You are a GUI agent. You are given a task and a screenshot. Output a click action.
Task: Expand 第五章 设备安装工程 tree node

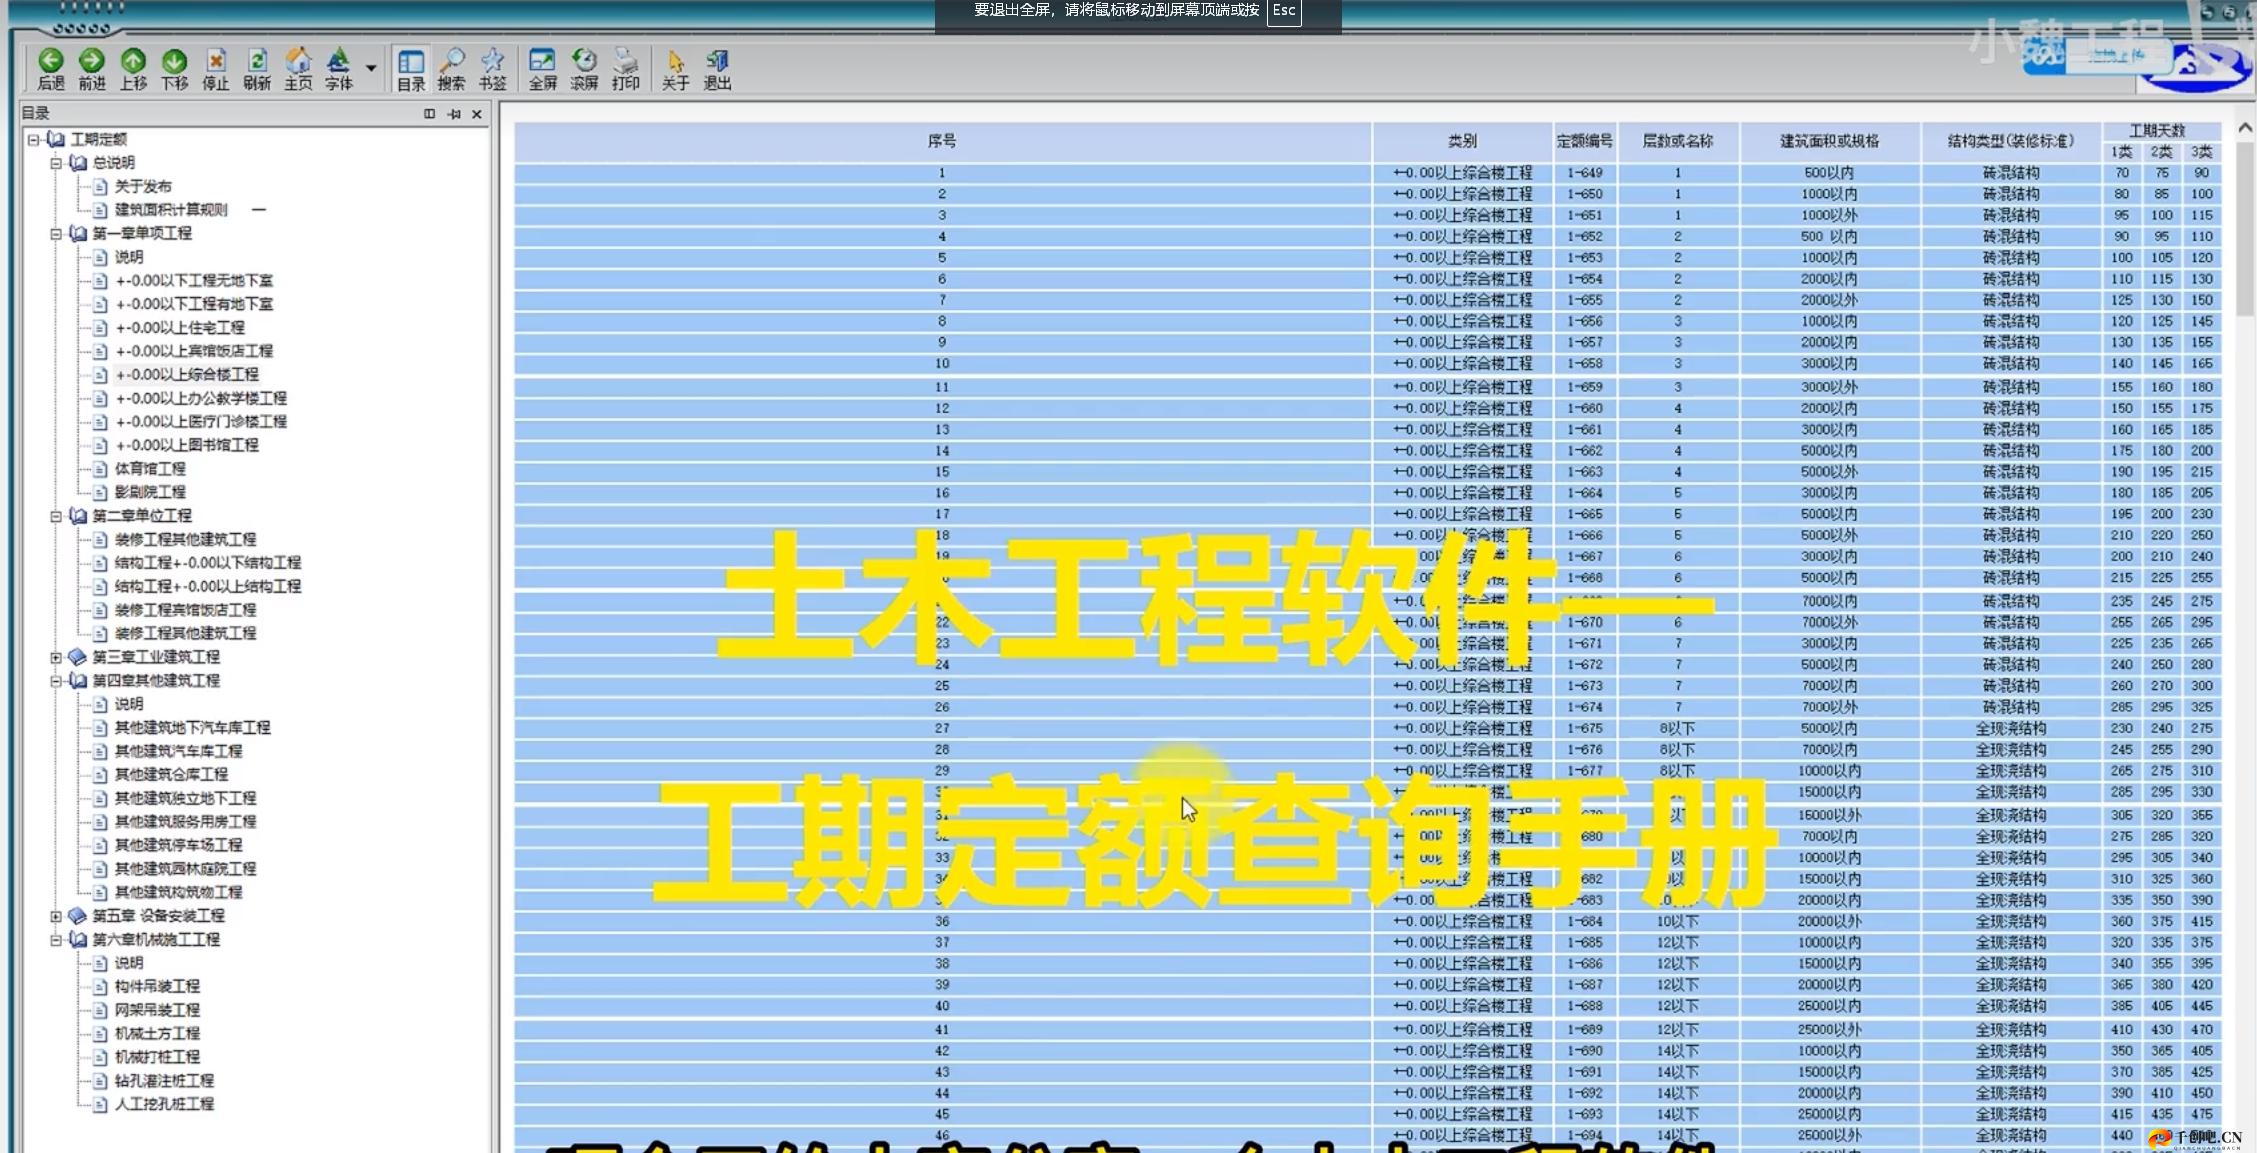tap(56, 916)
